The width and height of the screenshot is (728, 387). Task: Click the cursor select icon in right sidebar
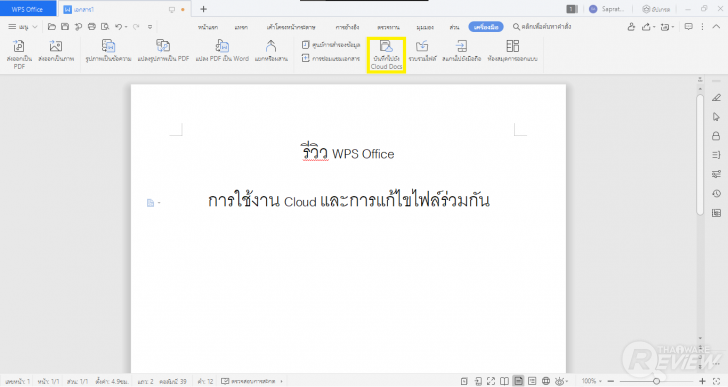pos(716,116)
